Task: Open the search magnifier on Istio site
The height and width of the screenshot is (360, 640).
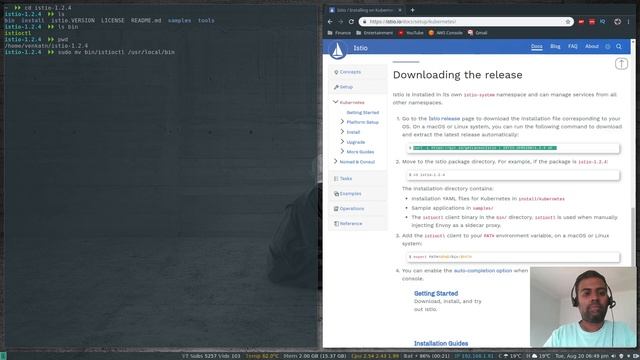Action: point(619,47)
